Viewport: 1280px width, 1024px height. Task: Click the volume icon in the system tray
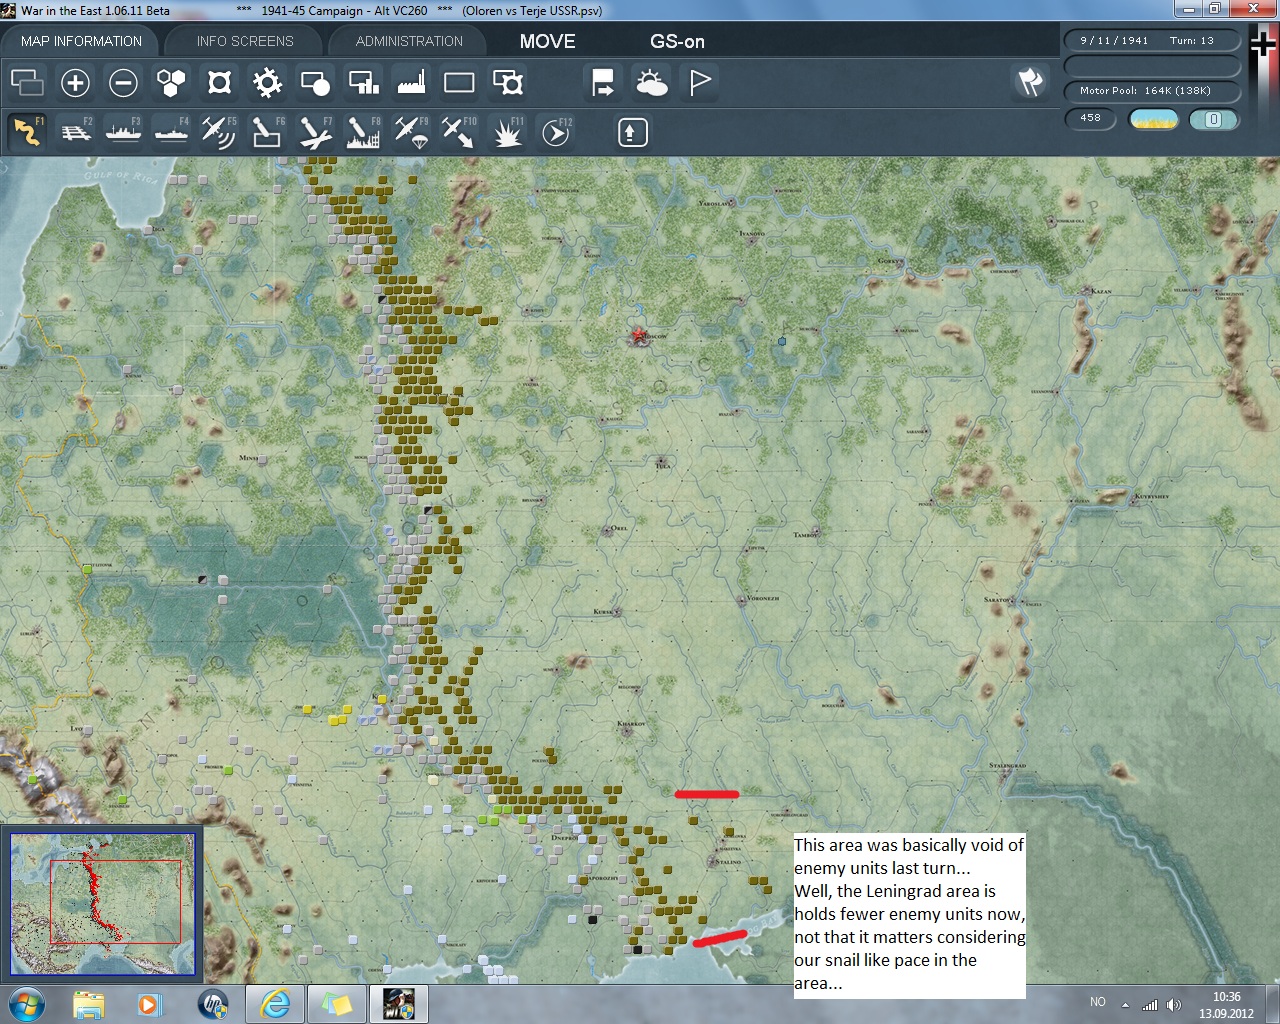(1173, 1004)
